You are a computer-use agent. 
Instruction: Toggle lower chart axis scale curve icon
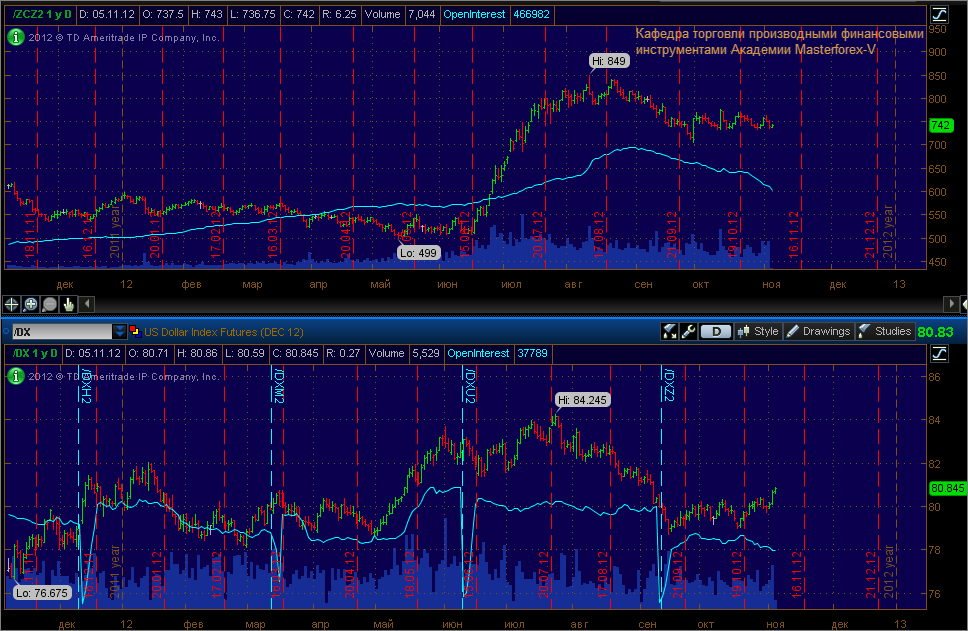[x=939, y=353]
